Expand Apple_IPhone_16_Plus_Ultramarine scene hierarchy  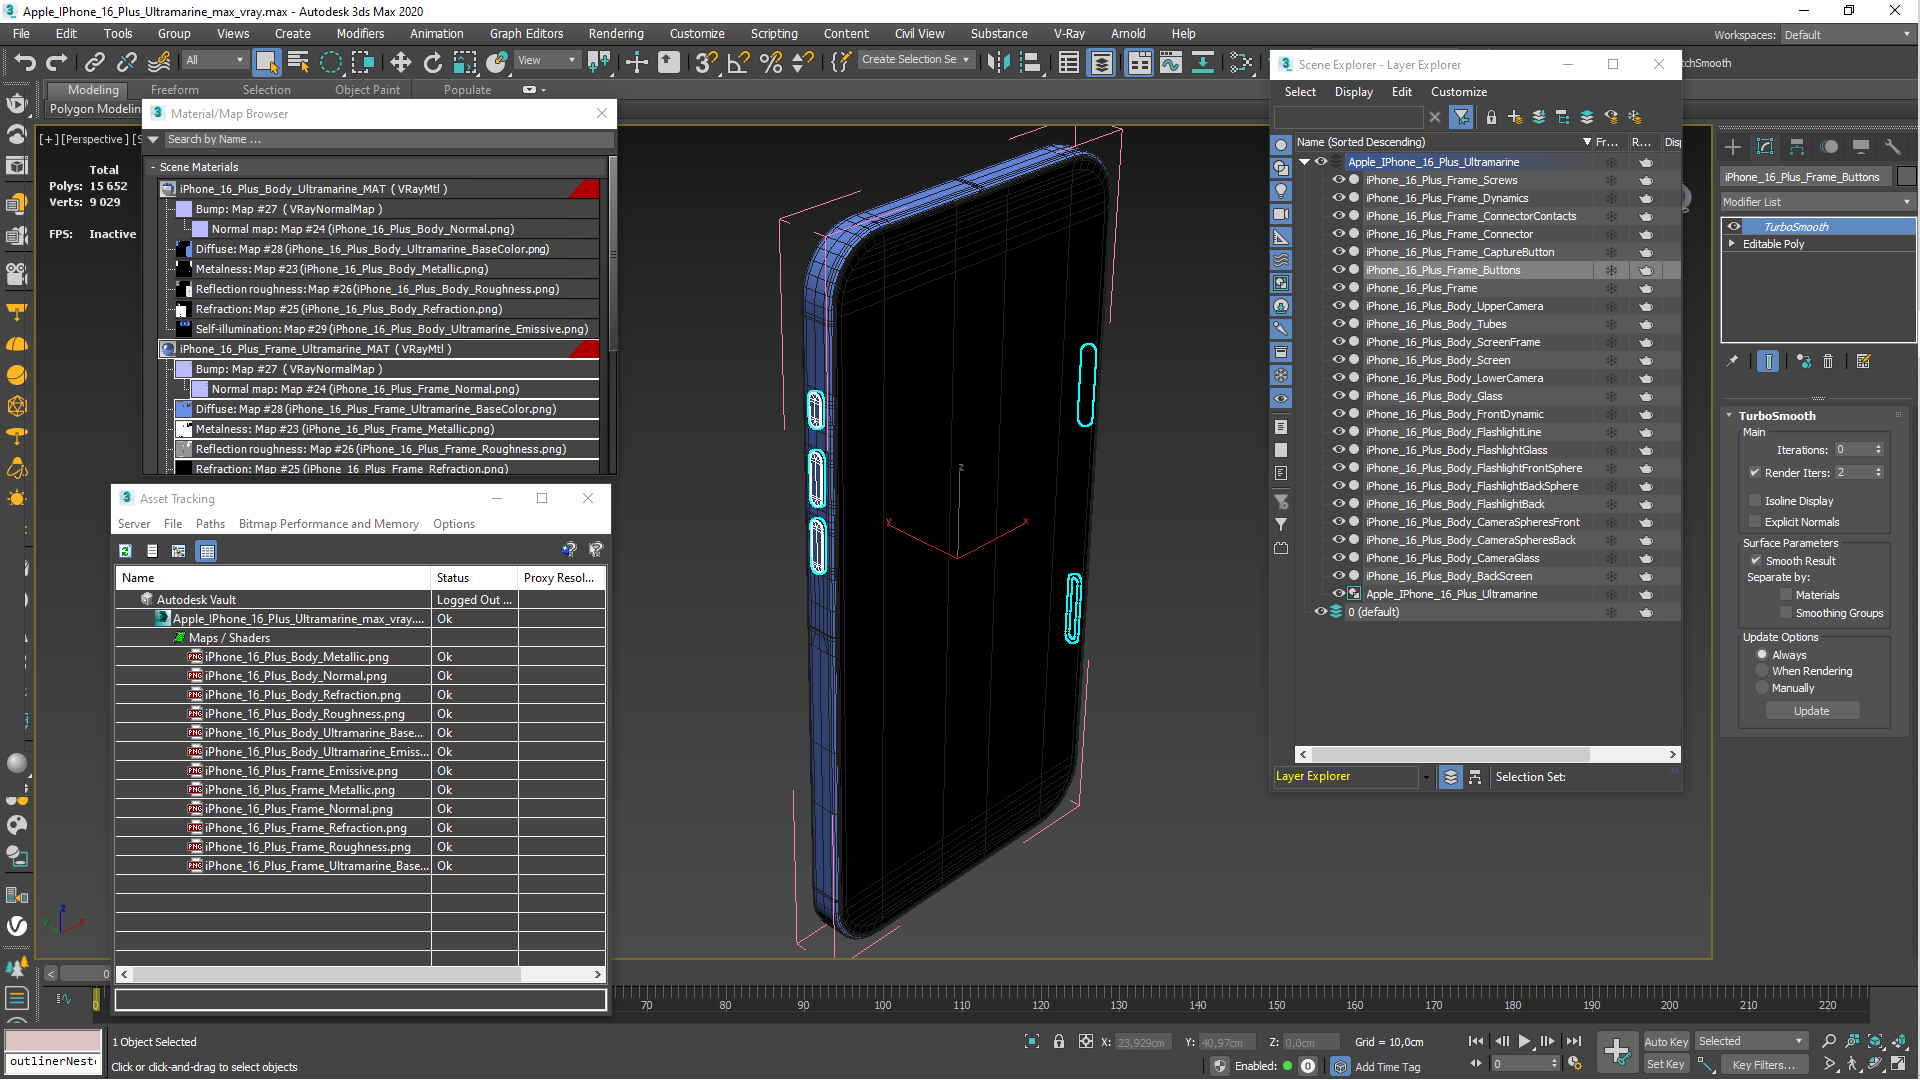pos(1305,161)
